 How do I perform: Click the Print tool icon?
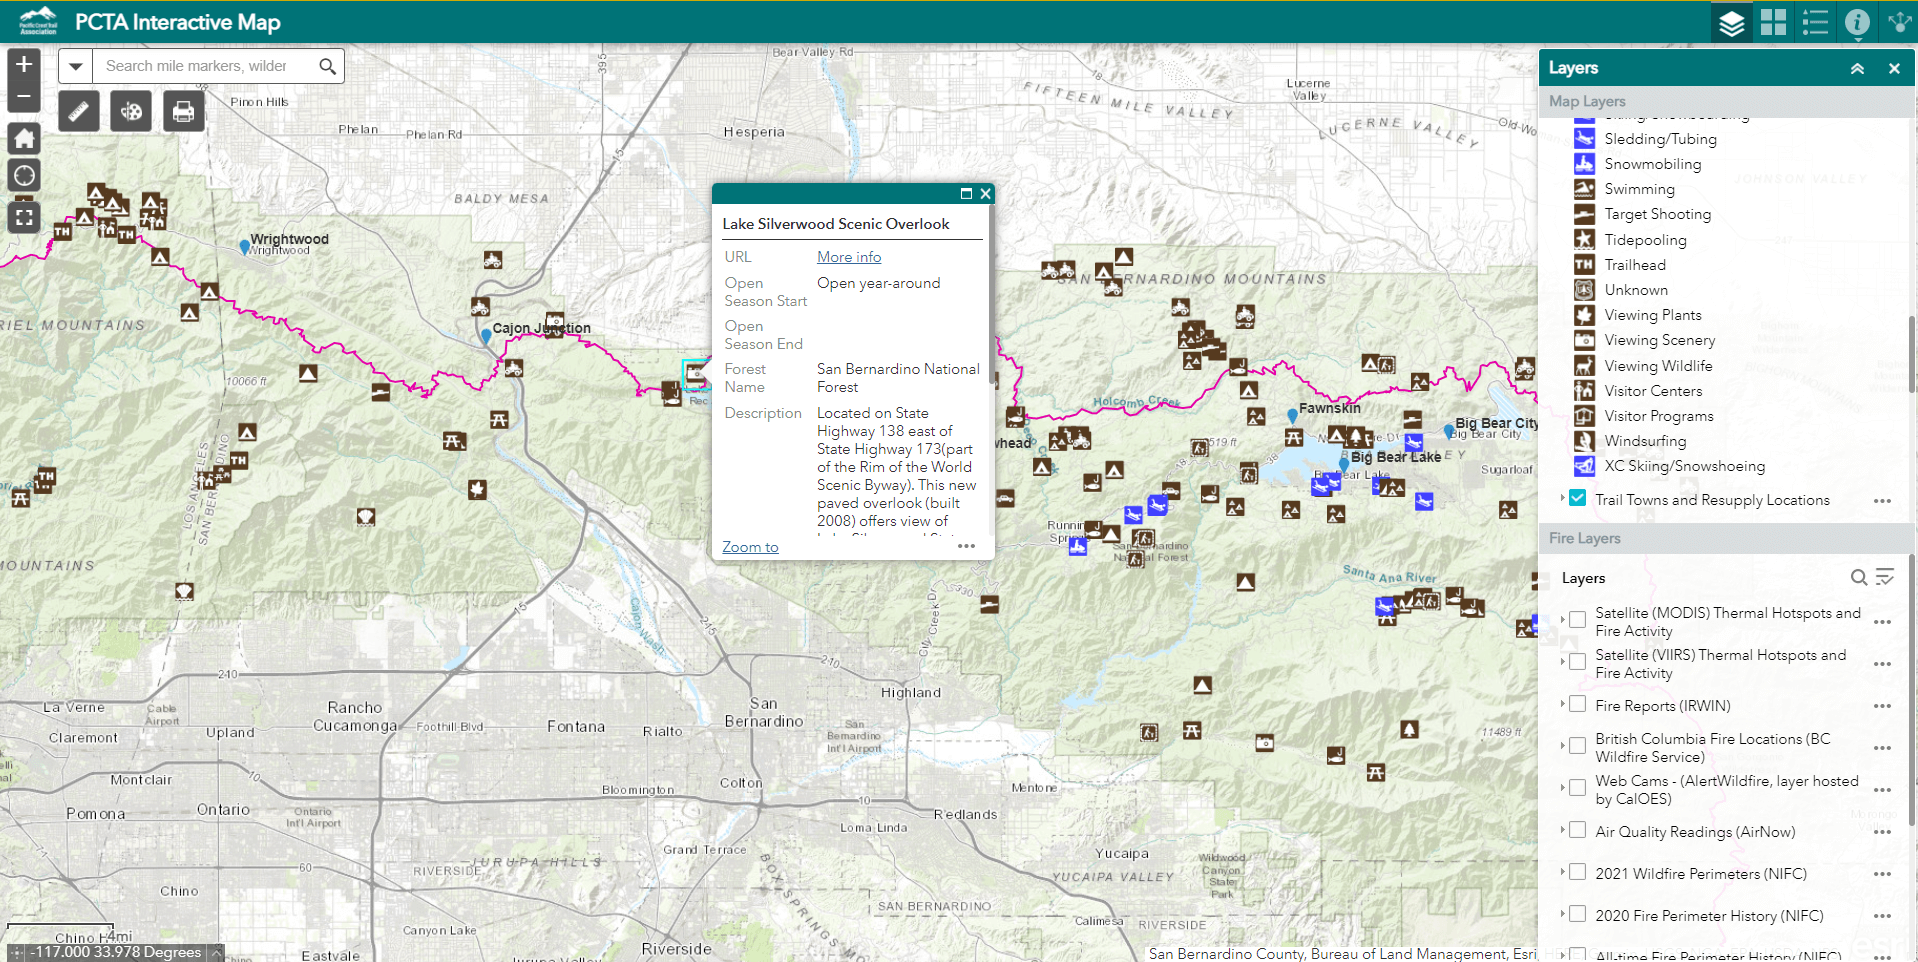pos(183,111)
